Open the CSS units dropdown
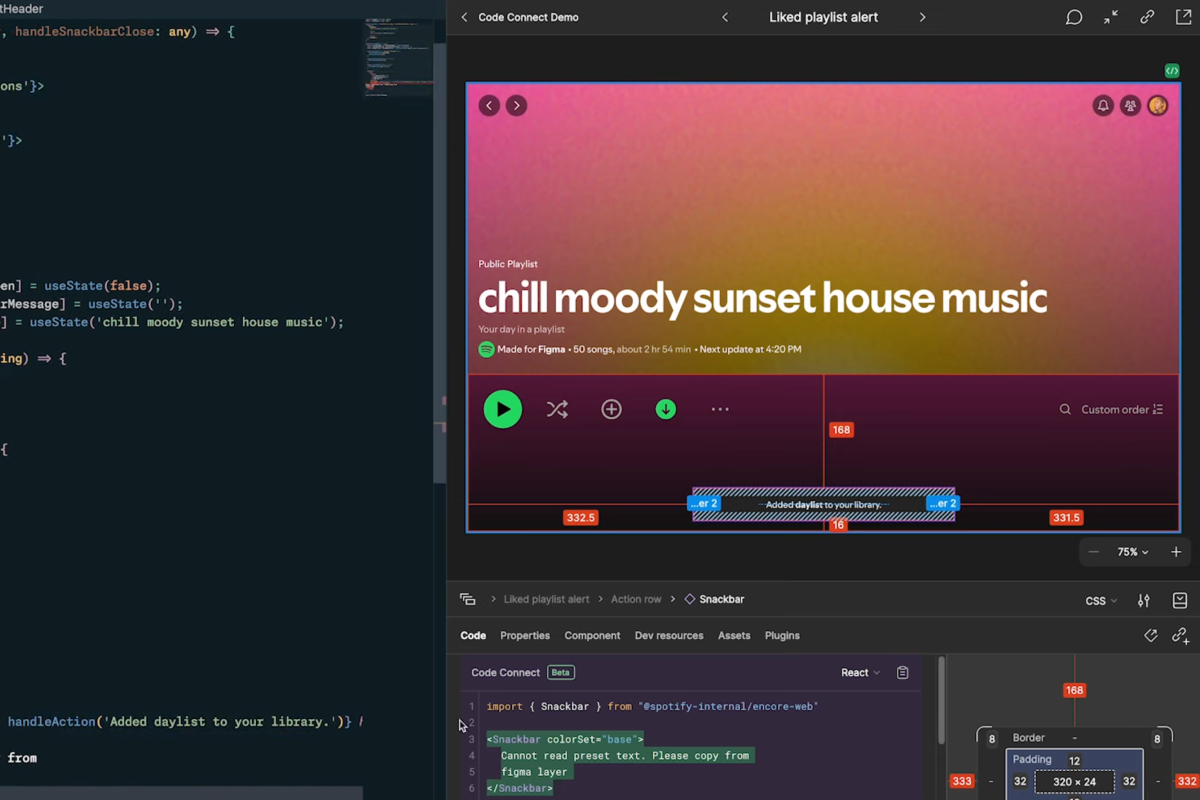The height and width of the screenshot is (800, 1200). 1099,600
